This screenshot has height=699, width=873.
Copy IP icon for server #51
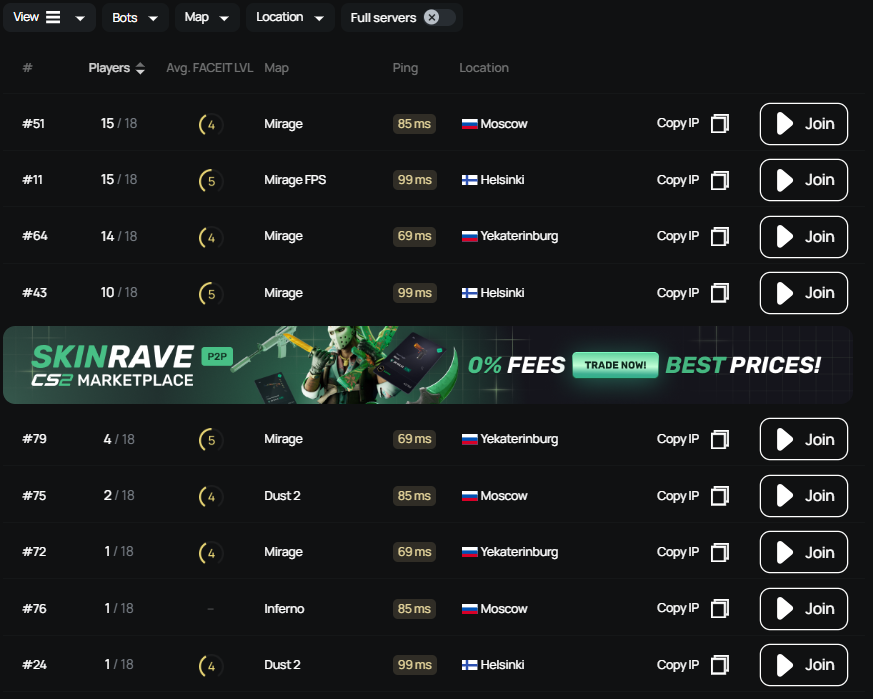pos(720,124)
